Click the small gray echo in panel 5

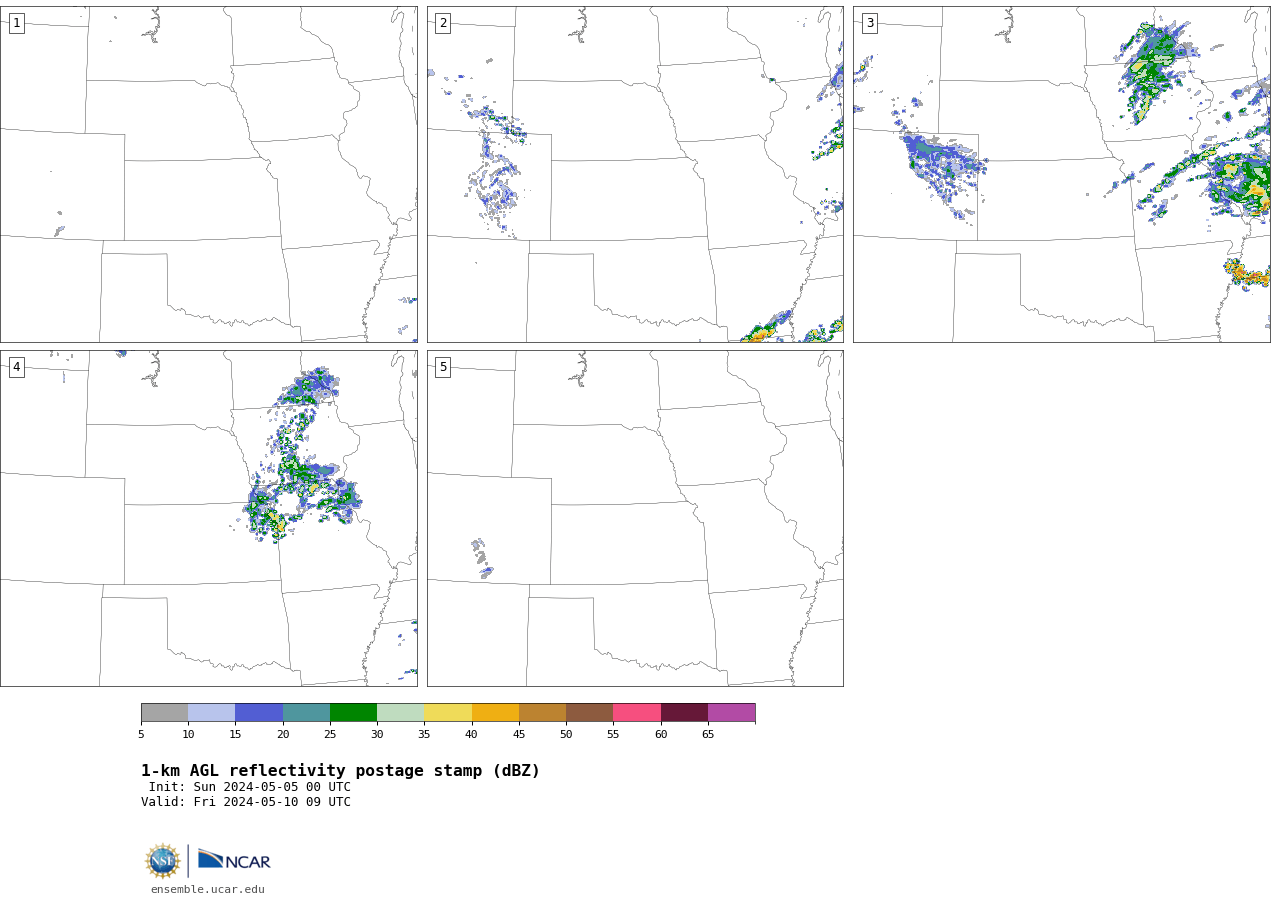coord(482,558)
